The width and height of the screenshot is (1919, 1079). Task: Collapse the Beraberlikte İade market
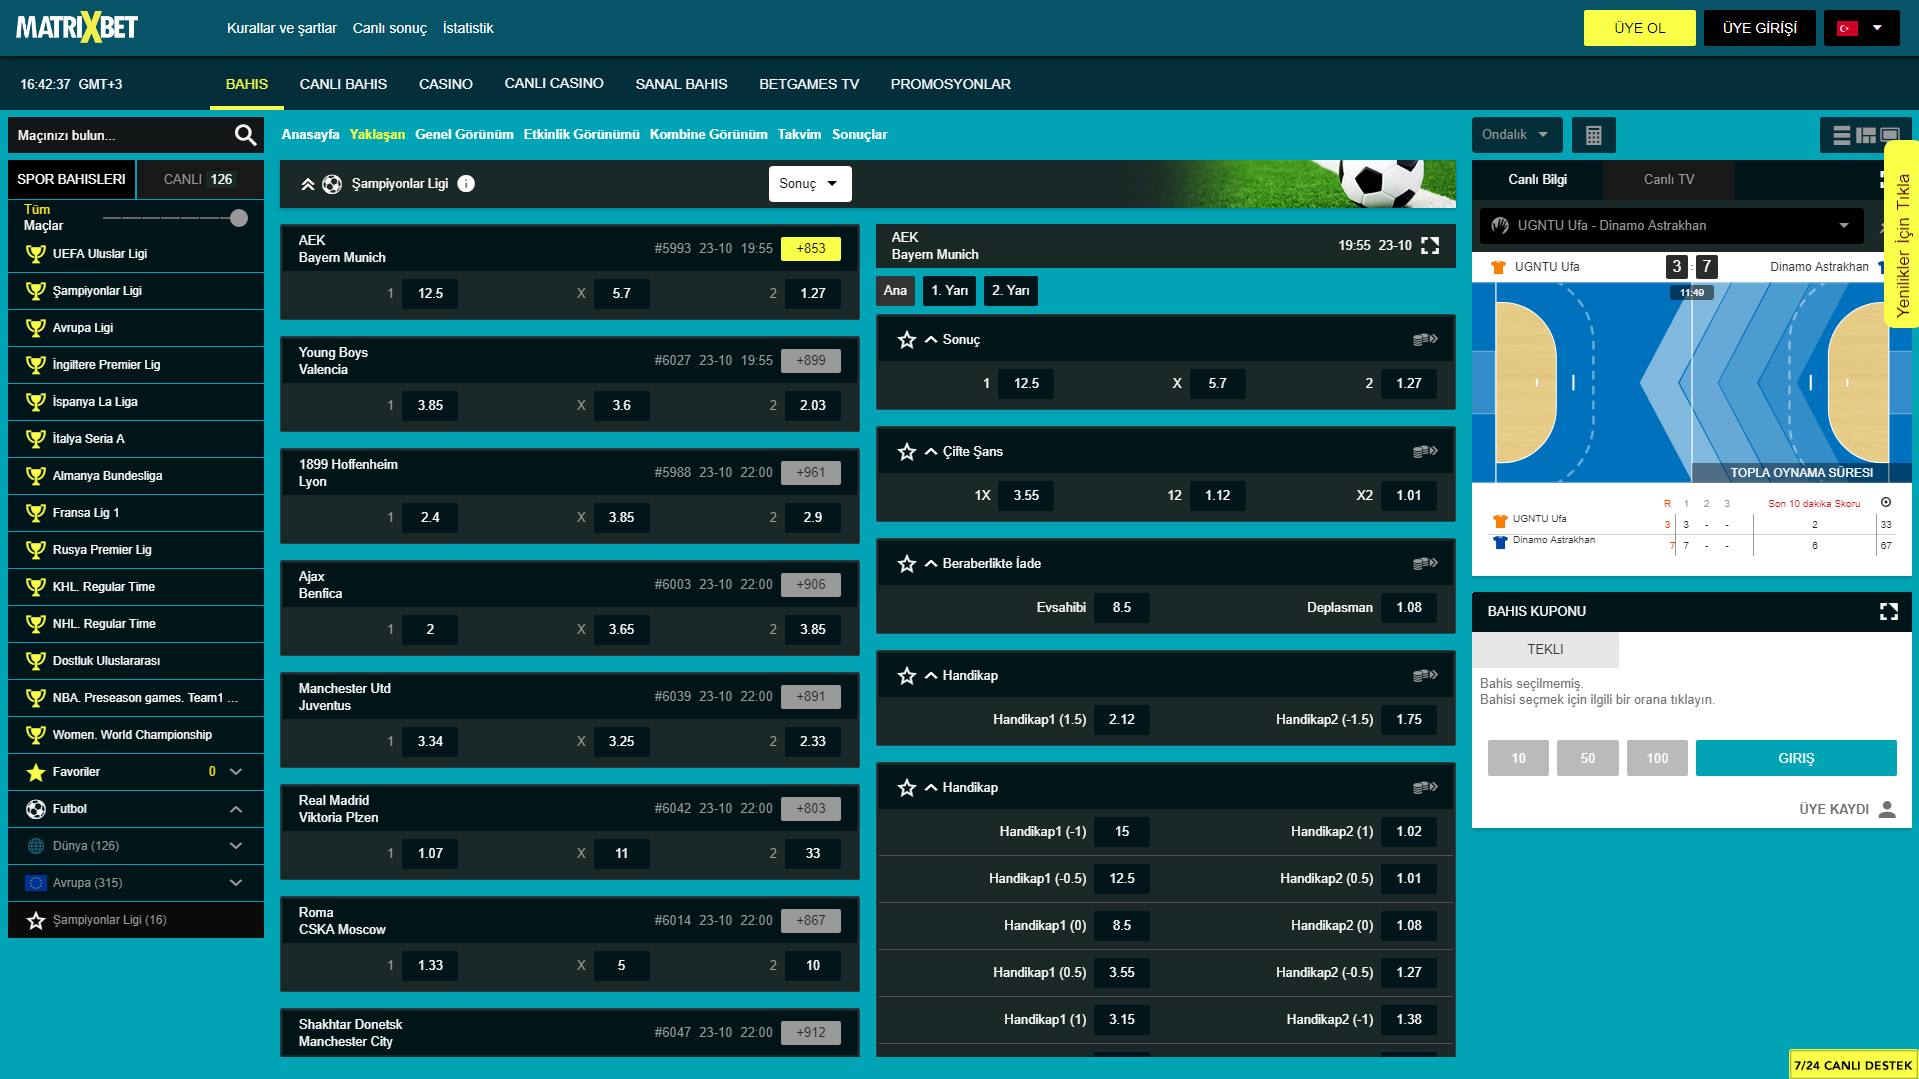click(931, 564)
